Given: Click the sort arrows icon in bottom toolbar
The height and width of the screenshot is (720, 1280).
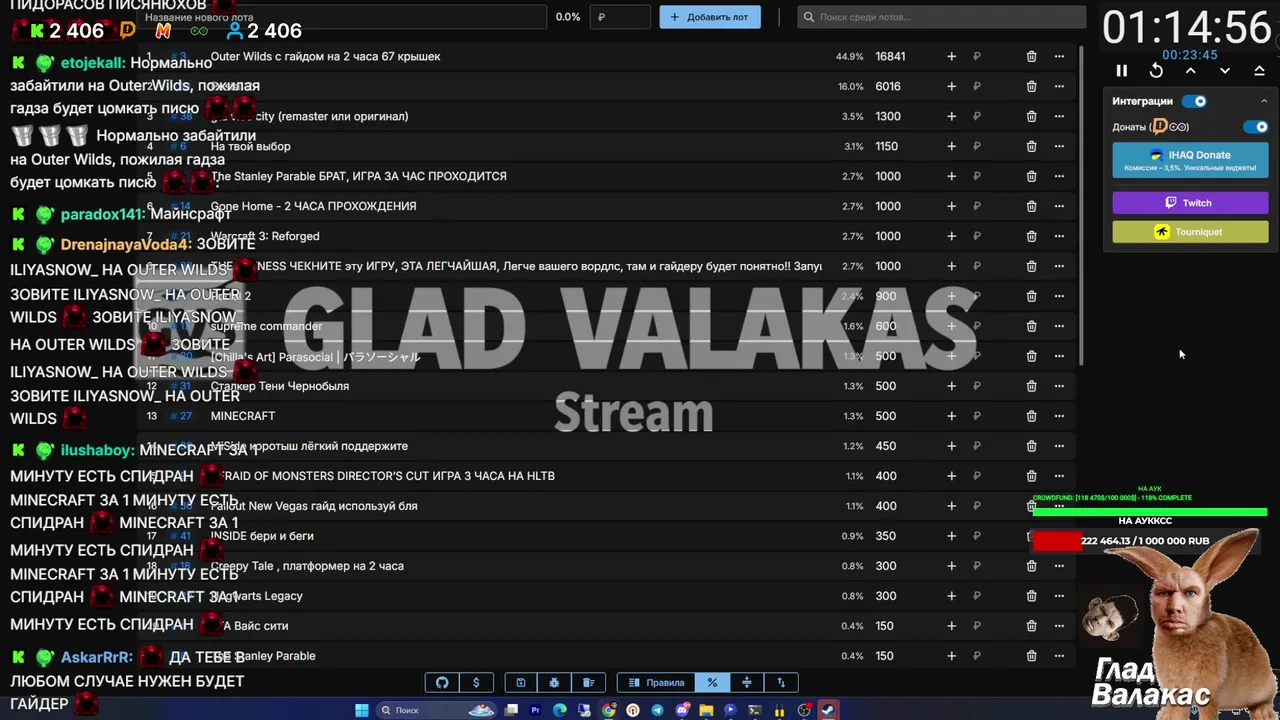Looking at the screenshot, I should (x=781, y=682).
